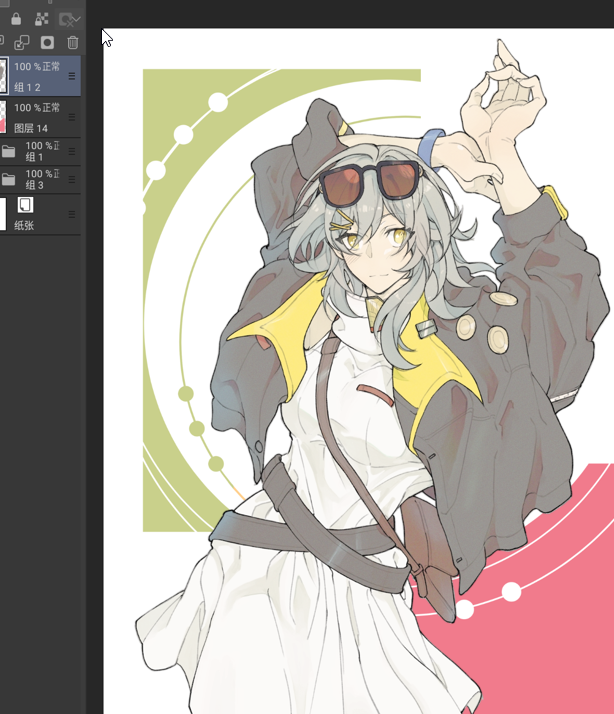Click the grip handle of 组 1 2
Image resolution: width=614 pixels, height=714 pixels.
point(72,76)
